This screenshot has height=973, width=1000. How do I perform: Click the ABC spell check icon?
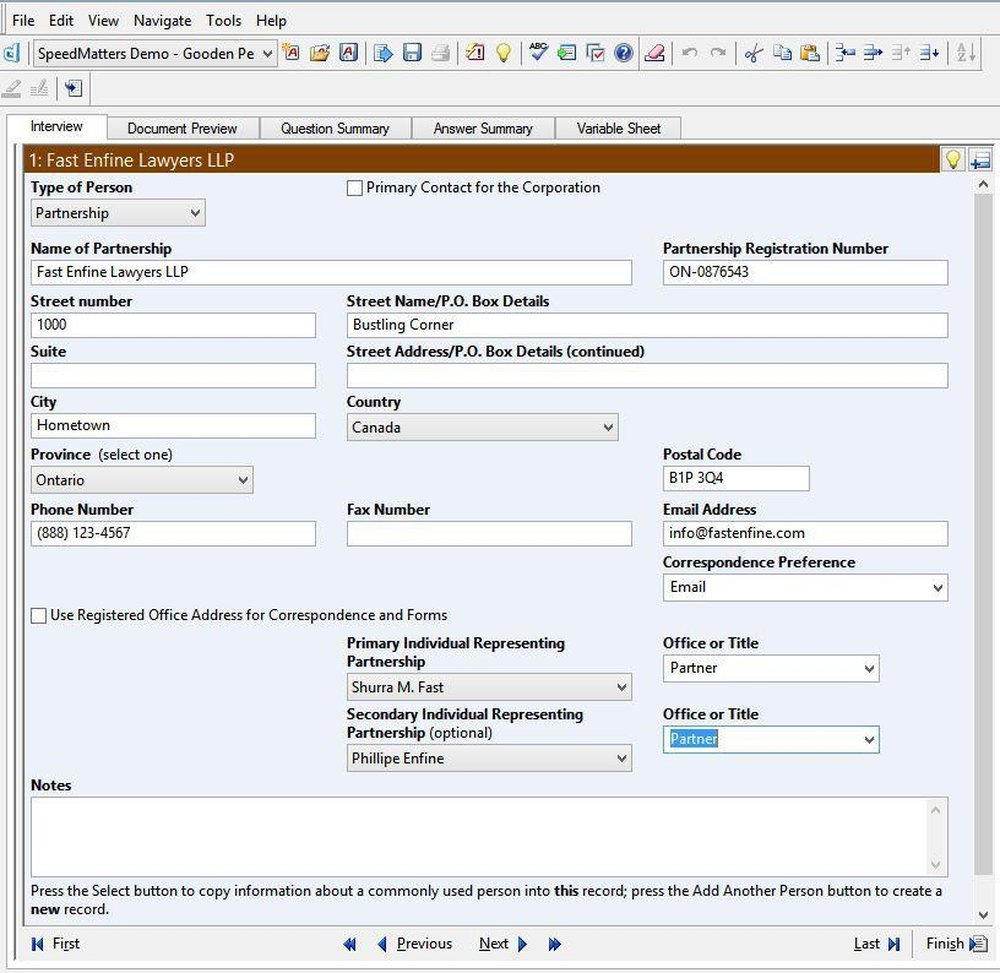[x=538, y=52]
